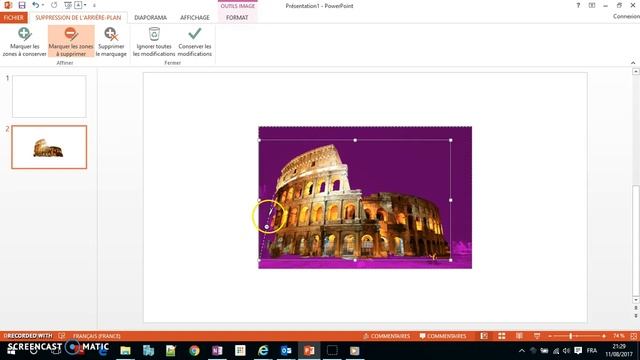Click the PowerPoint application icon in title bar
Image resolution: width=640 pixels, height=360 pixels.
coord(8,5)
